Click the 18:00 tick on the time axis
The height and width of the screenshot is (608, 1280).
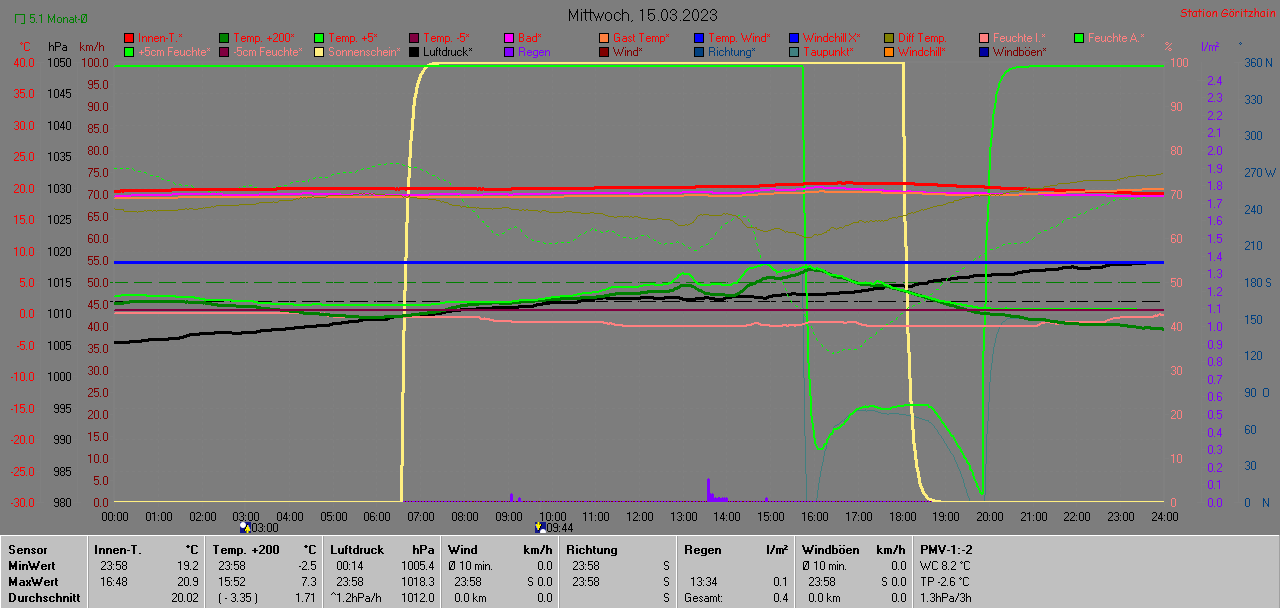(902, 516)
